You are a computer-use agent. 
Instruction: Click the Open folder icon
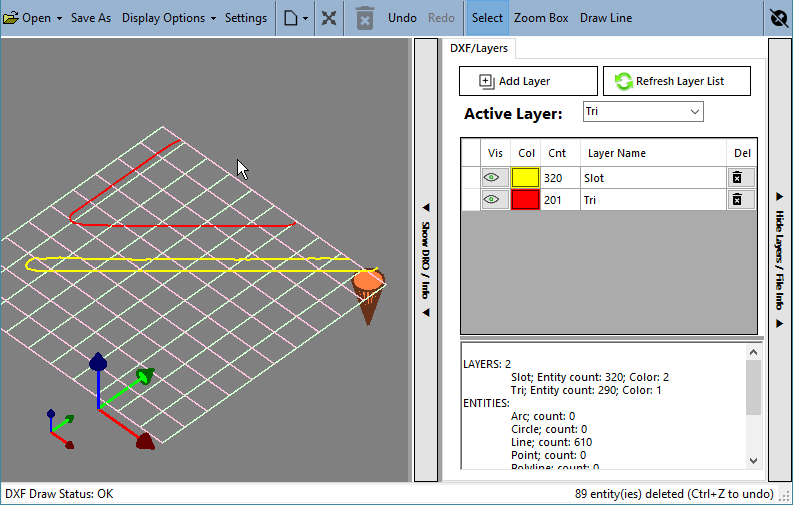10,18
